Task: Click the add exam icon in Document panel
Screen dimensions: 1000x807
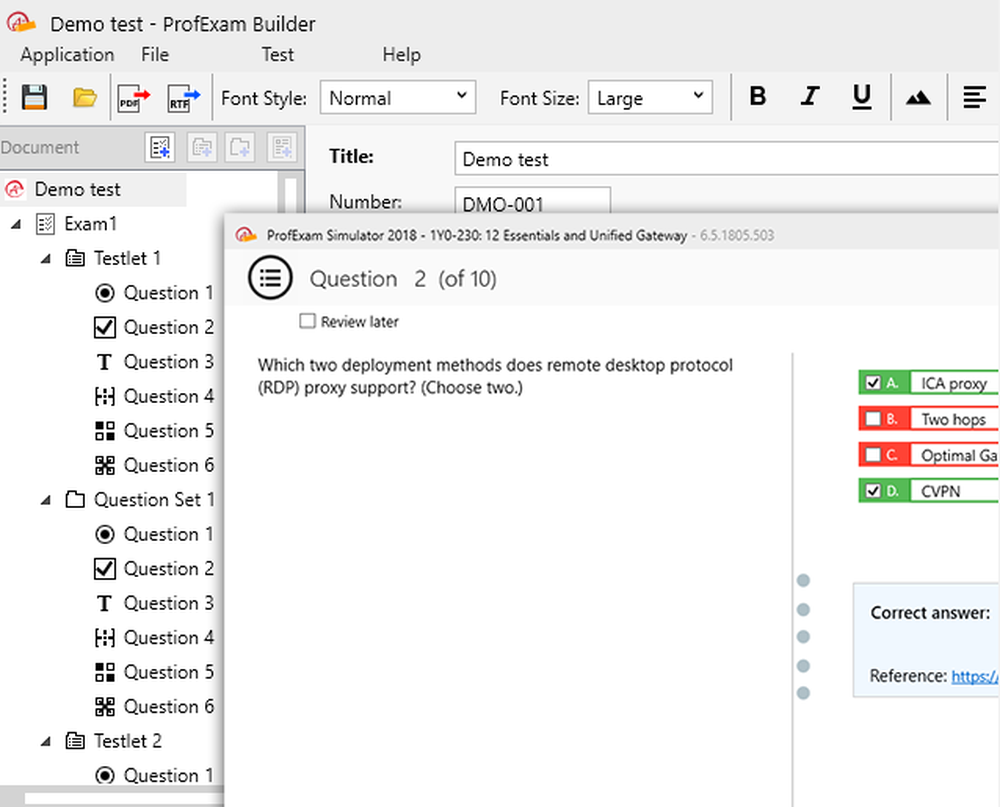Action: 159,147
